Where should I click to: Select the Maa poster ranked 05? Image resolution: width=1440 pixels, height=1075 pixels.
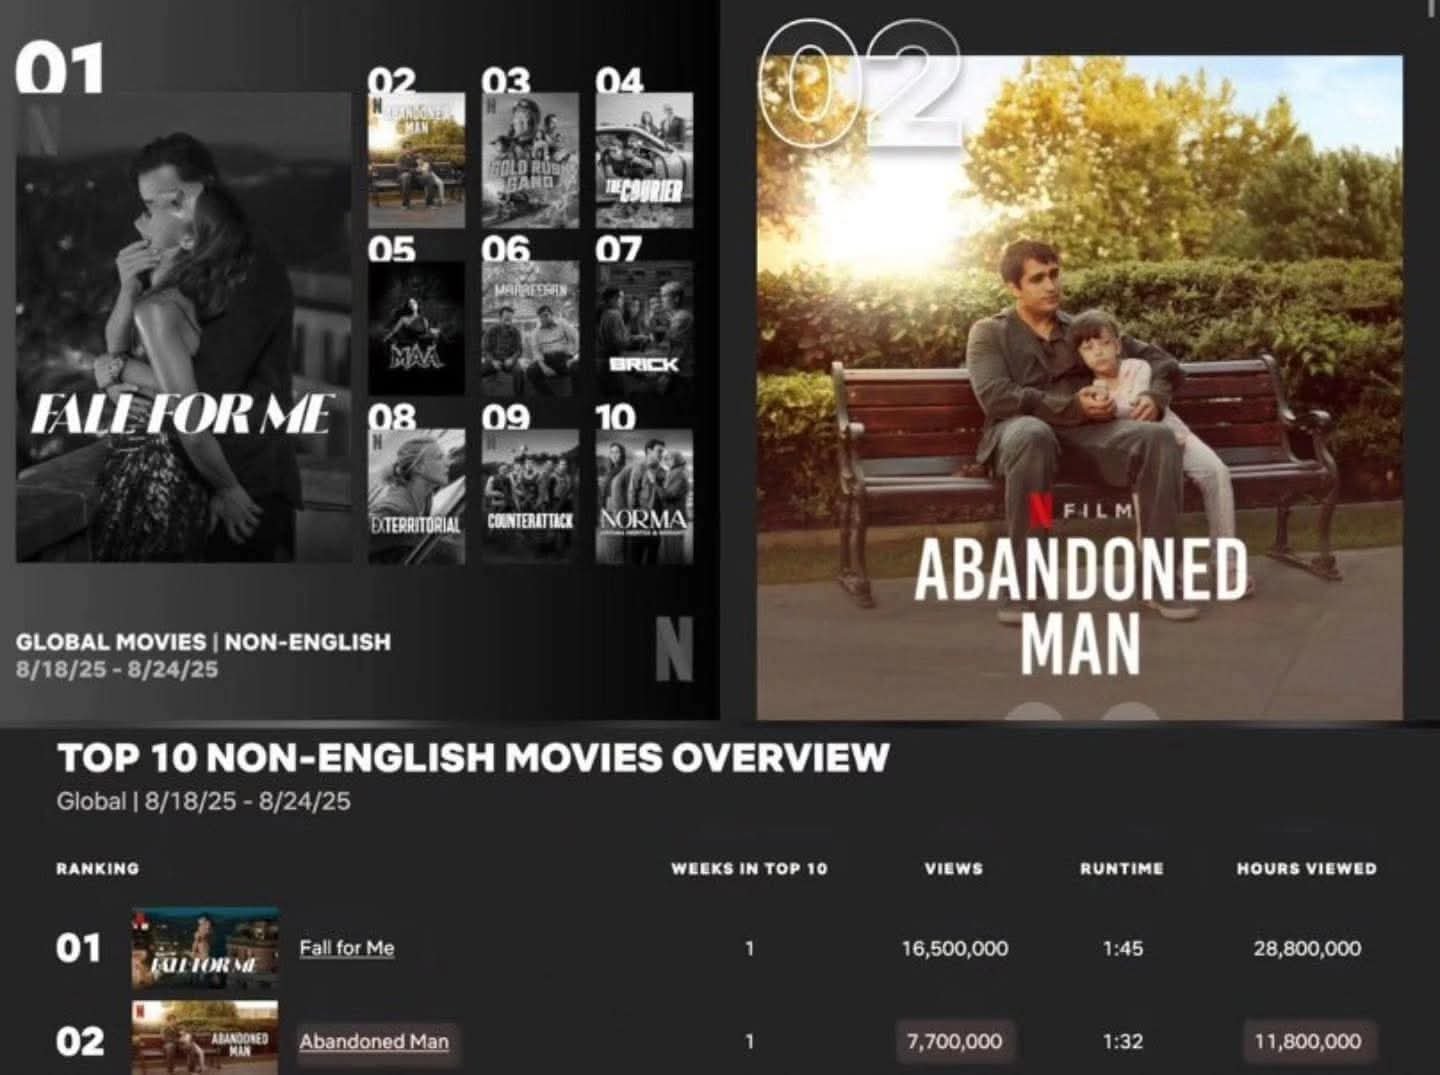click(416, 329)
